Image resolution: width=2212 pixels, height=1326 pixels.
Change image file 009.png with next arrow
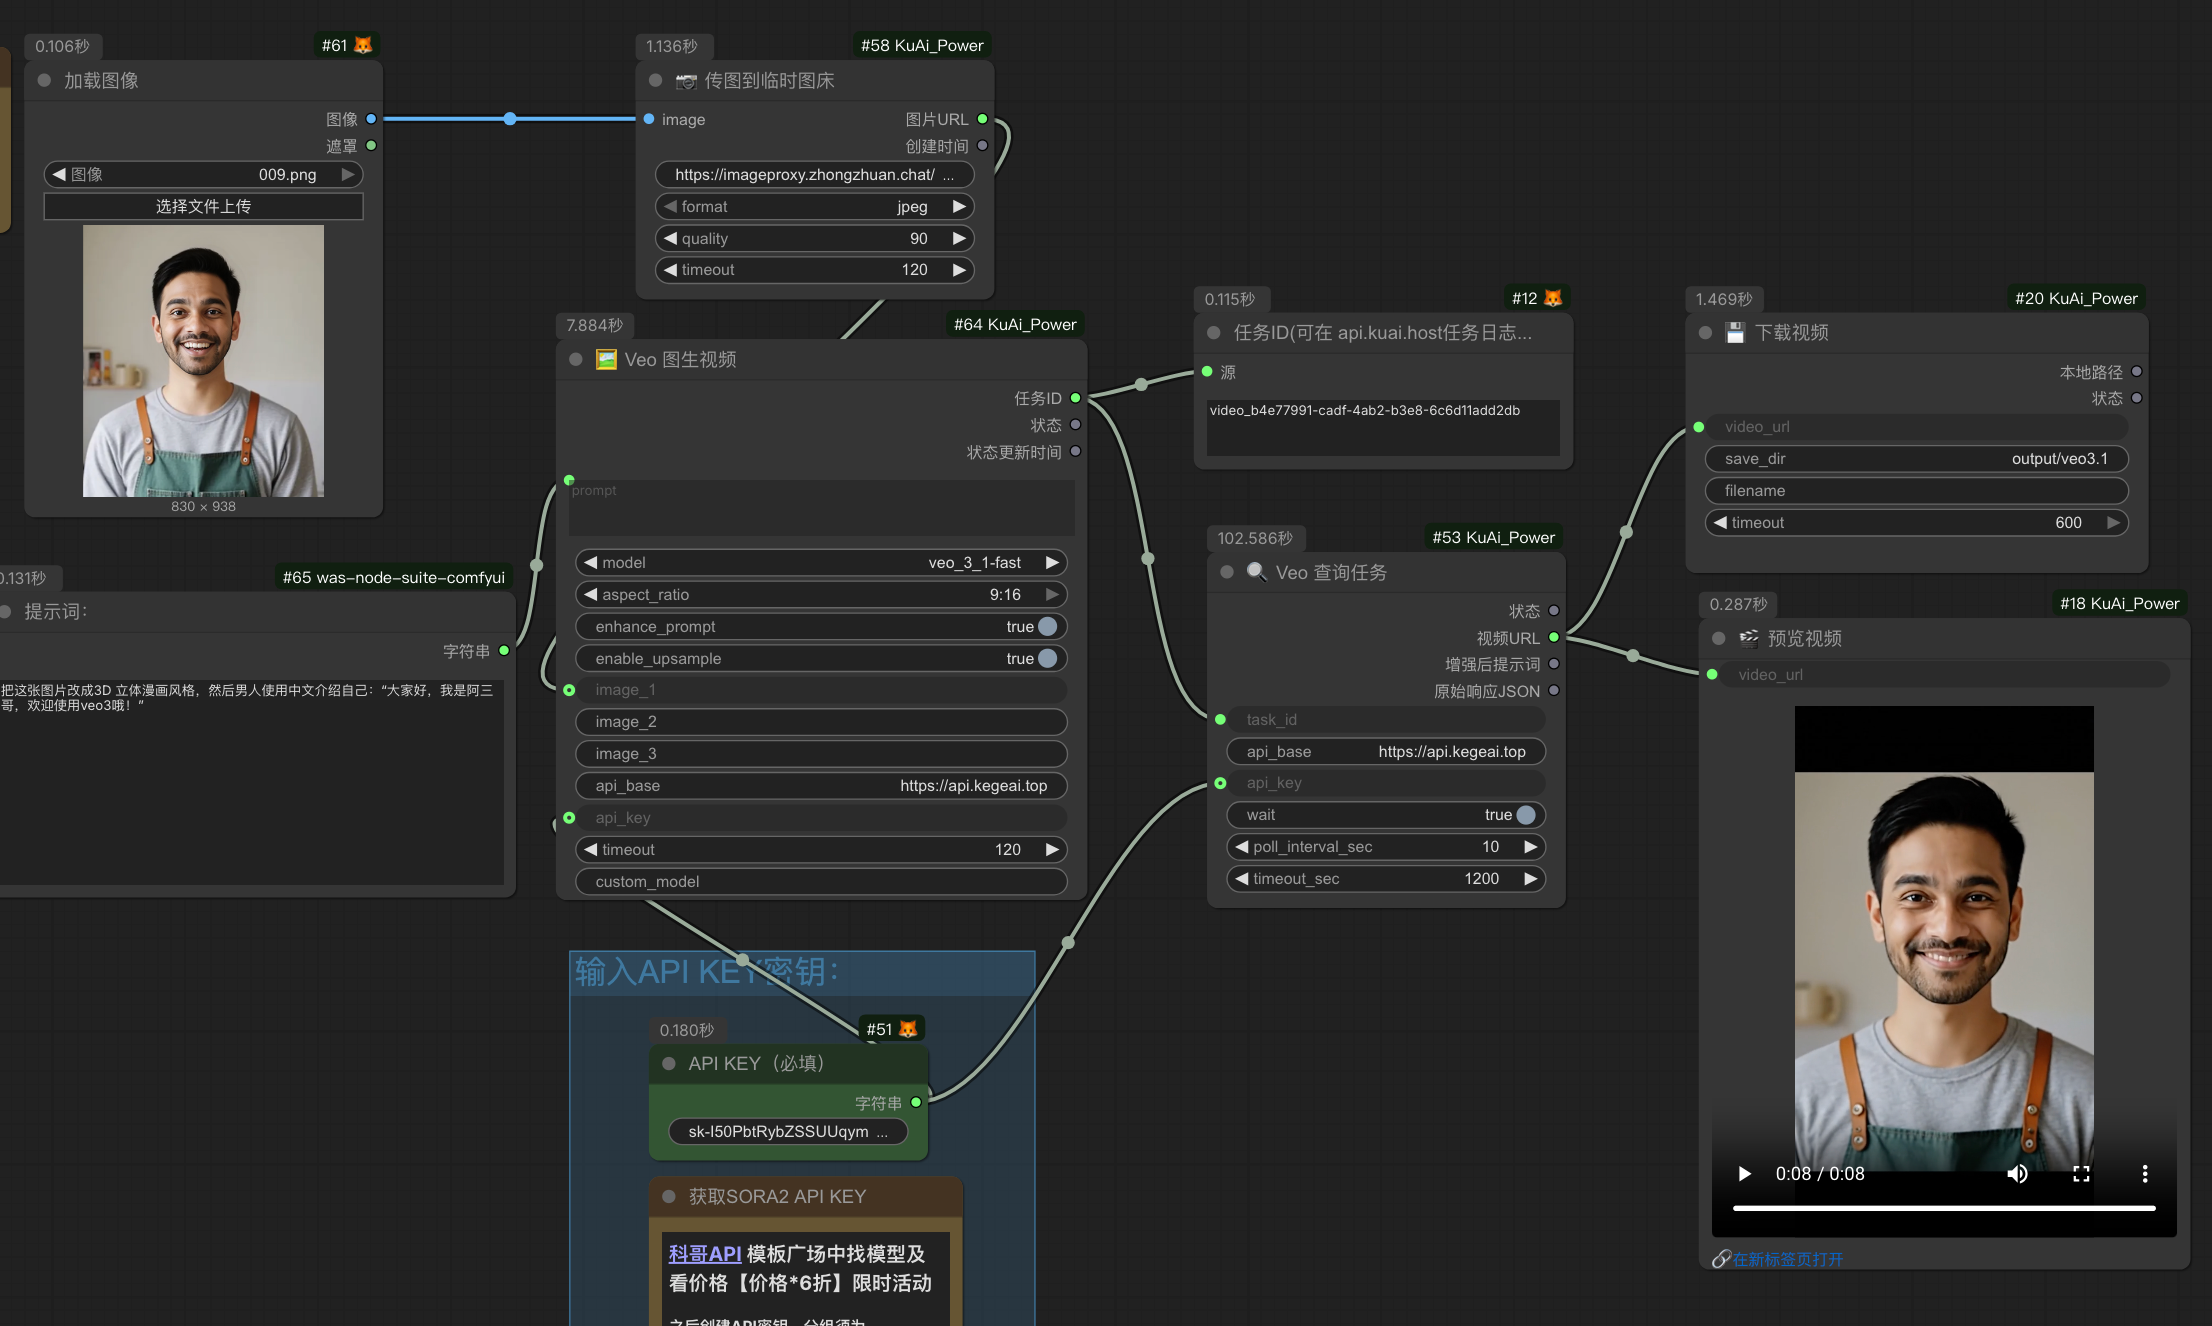pyautogui.click(x=348, y=175)
